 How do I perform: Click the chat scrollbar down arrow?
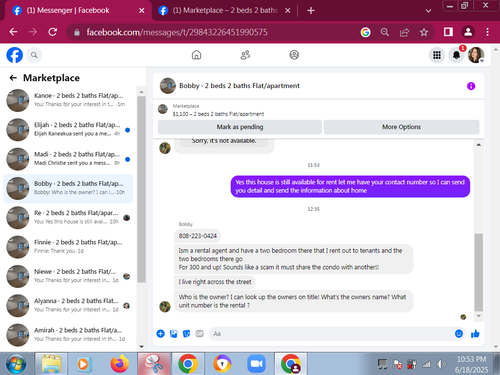479,316
